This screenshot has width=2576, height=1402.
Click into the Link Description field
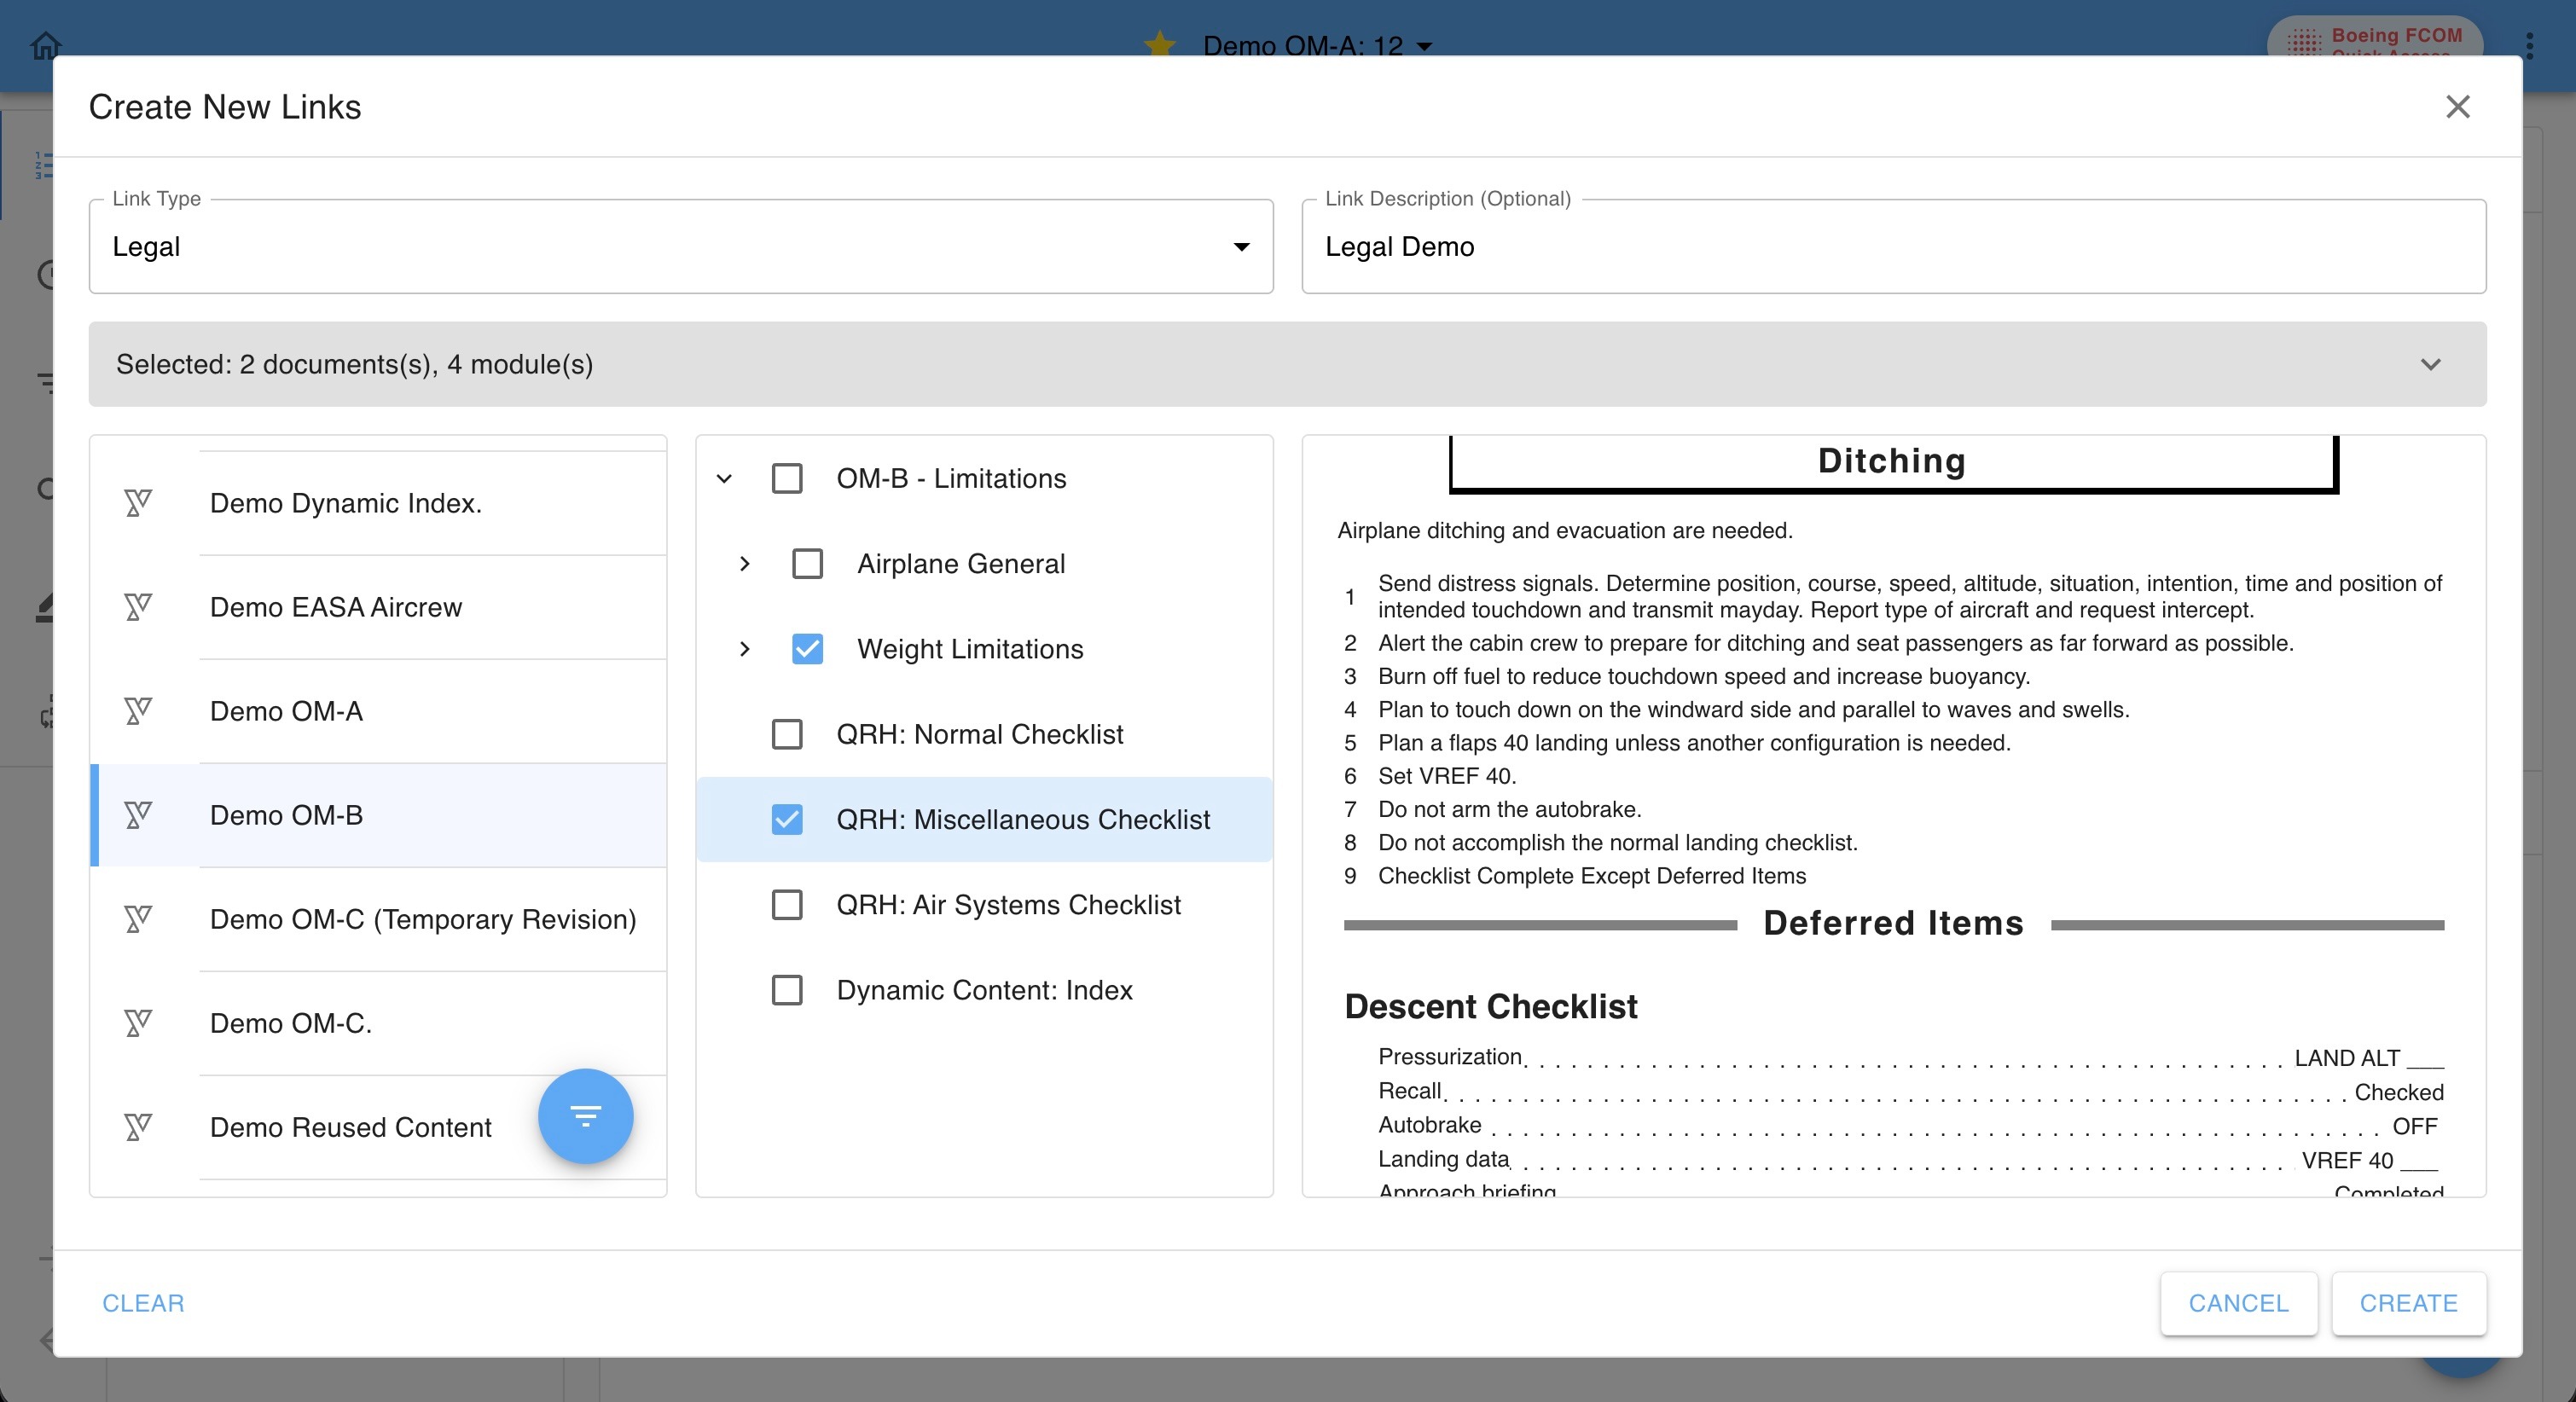click(1892, 247)
